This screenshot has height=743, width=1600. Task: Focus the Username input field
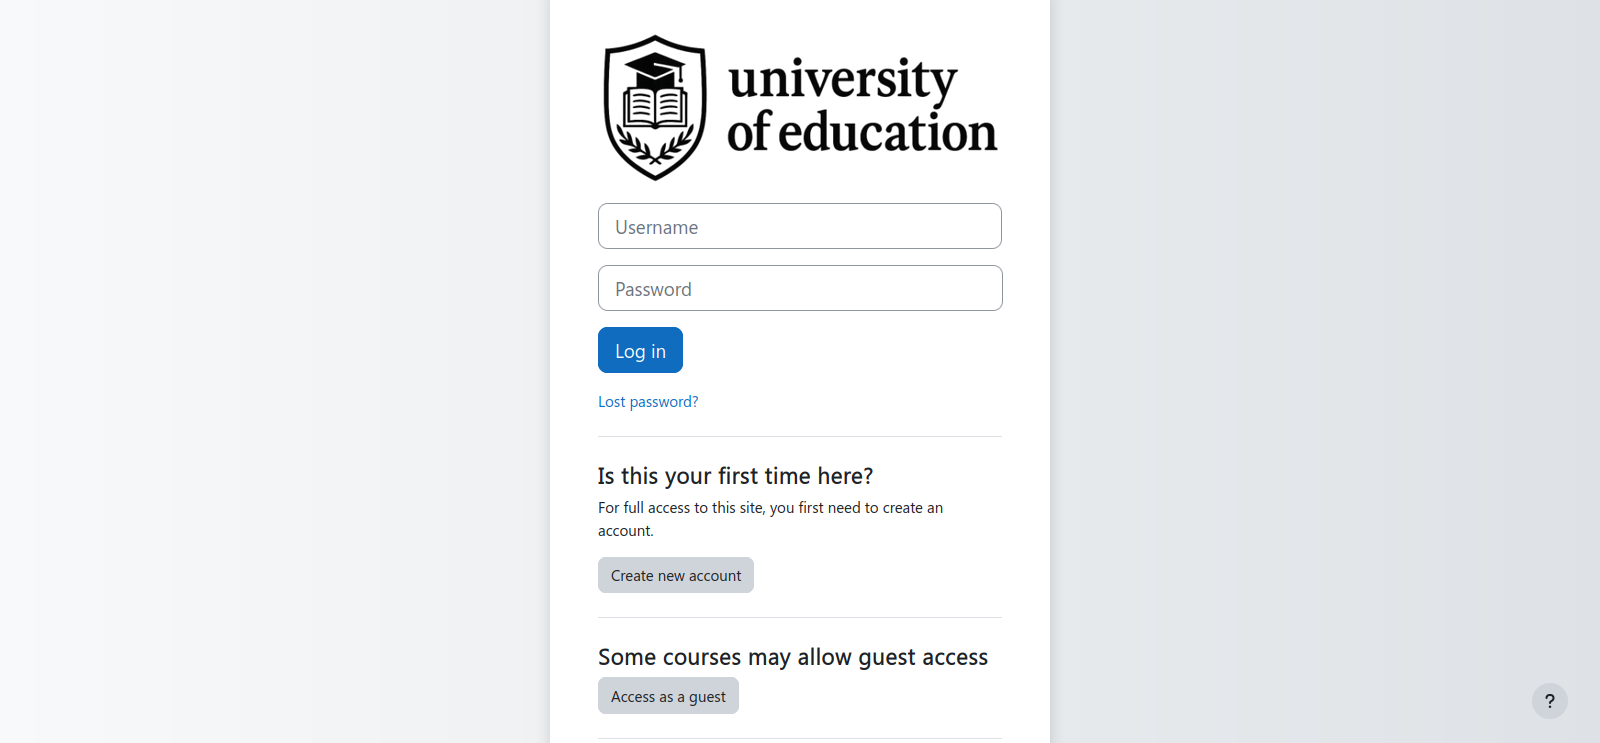800,226
